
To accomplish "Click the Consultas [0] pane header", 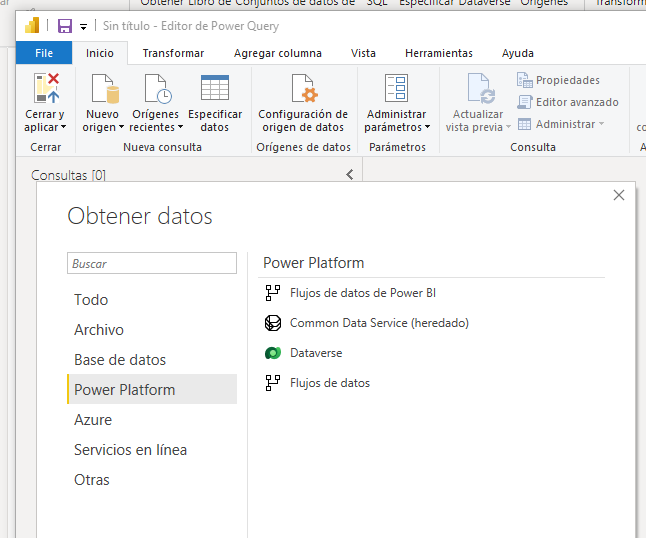I will [x=68, y=175].
